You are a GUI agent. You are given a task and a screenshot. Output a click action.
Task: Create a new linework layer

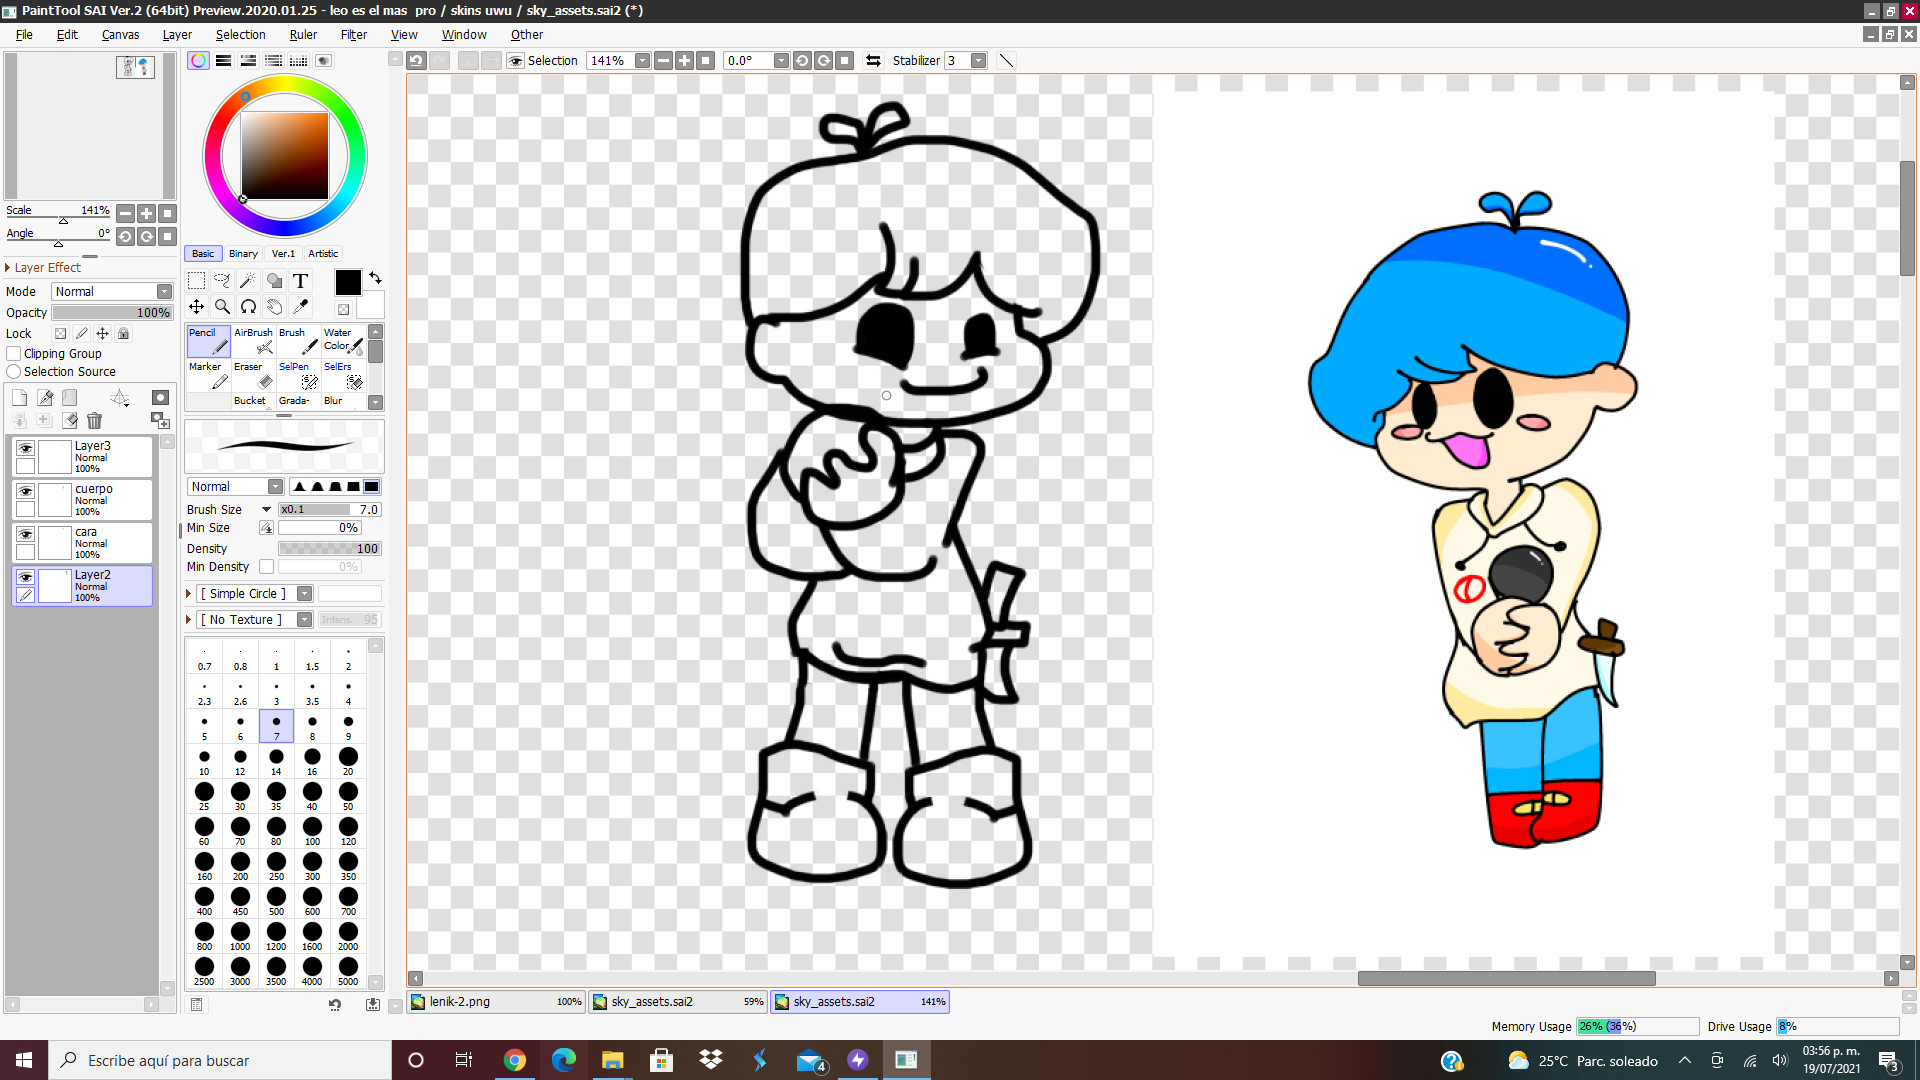coord(45,398)
